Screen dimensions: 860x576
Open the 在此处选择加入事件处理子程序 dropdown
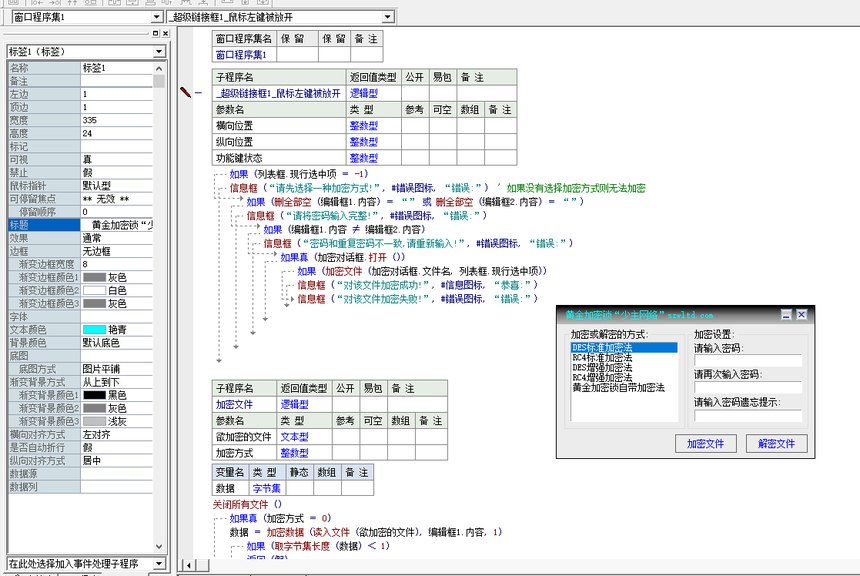click(x=159, y=563)
